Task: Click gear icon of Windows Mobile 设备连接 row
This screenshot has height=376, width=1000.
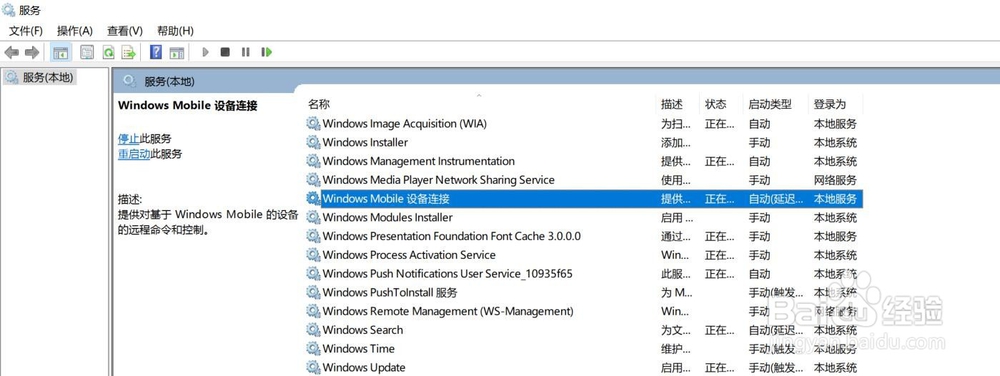Action: pos(313,198)
